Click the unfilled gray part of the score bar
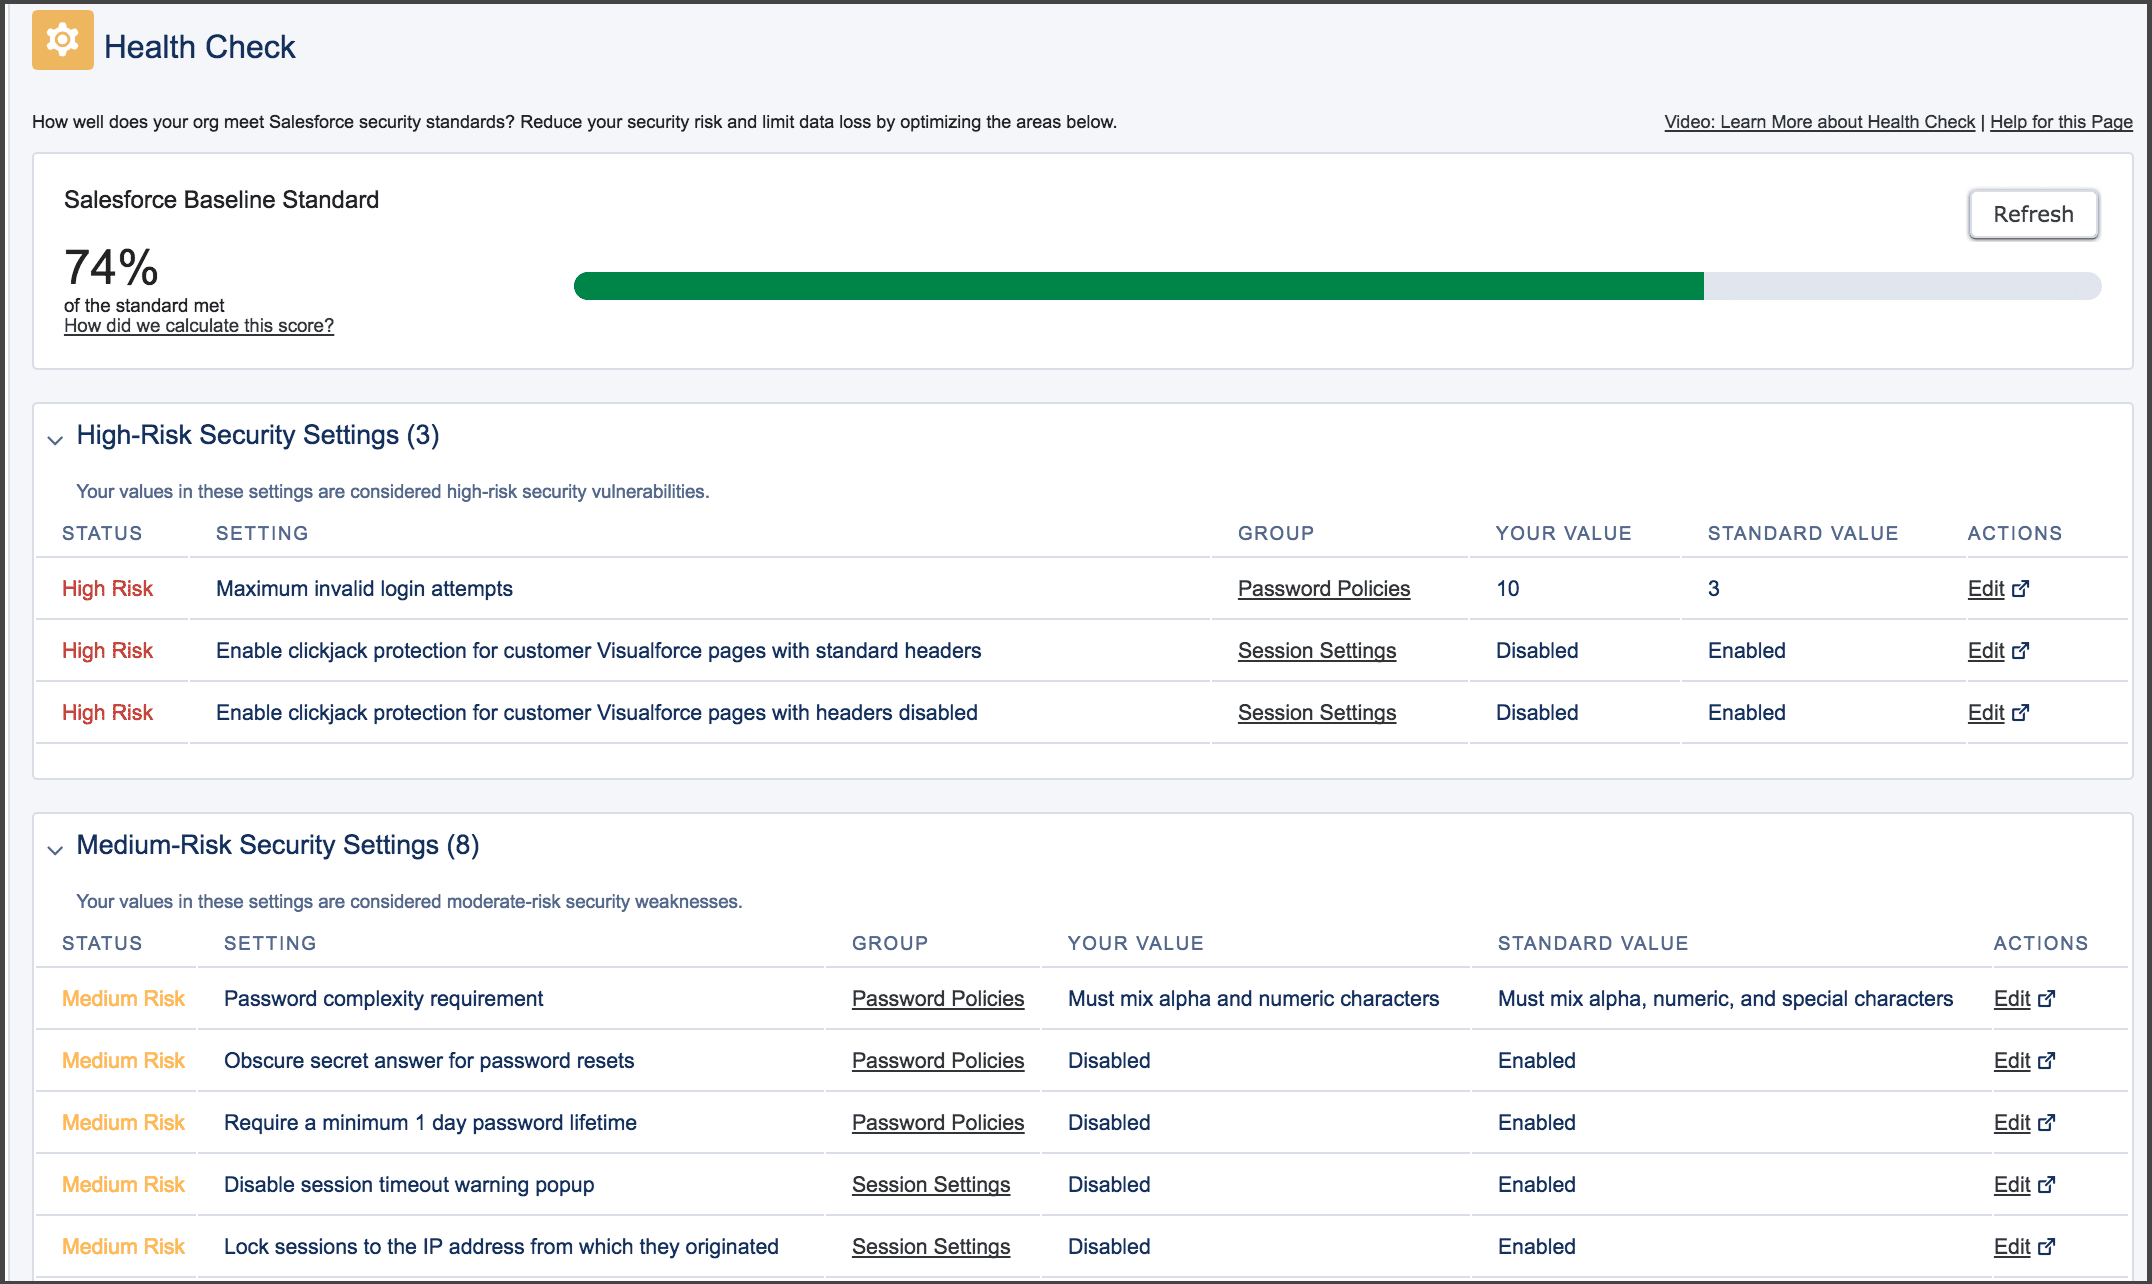The width and height of the screenshot is (2152, 1284). tap(1902, 286)
